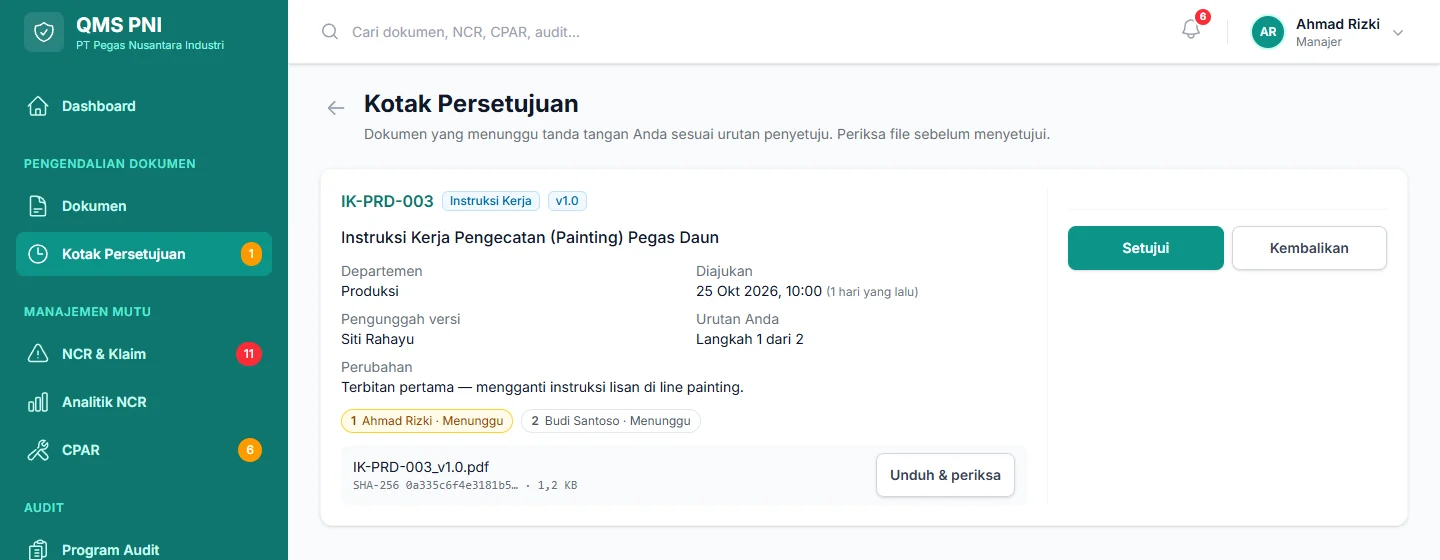Click the Instruksi Kerja tag

[x=491, y=201]
